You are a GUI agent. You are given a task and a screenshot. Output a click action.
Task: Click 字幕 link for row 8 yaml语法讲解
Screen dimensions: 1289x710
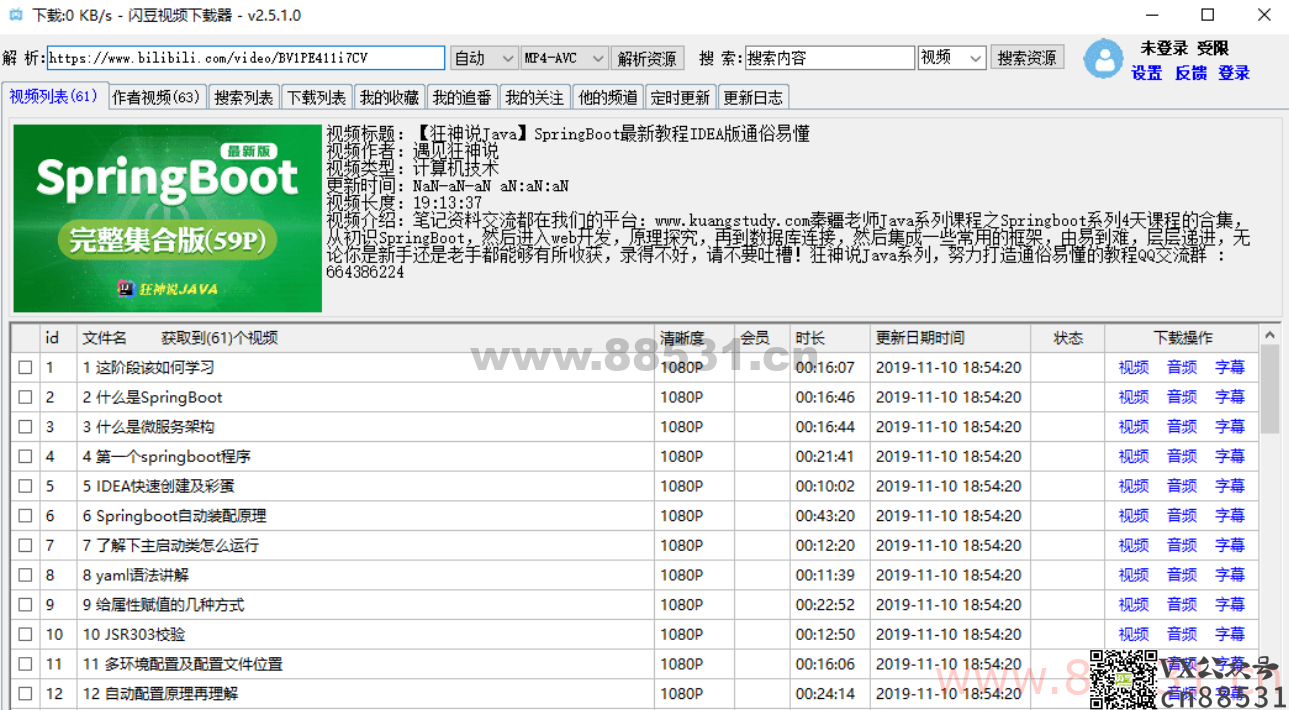[x=1230, y=576]
